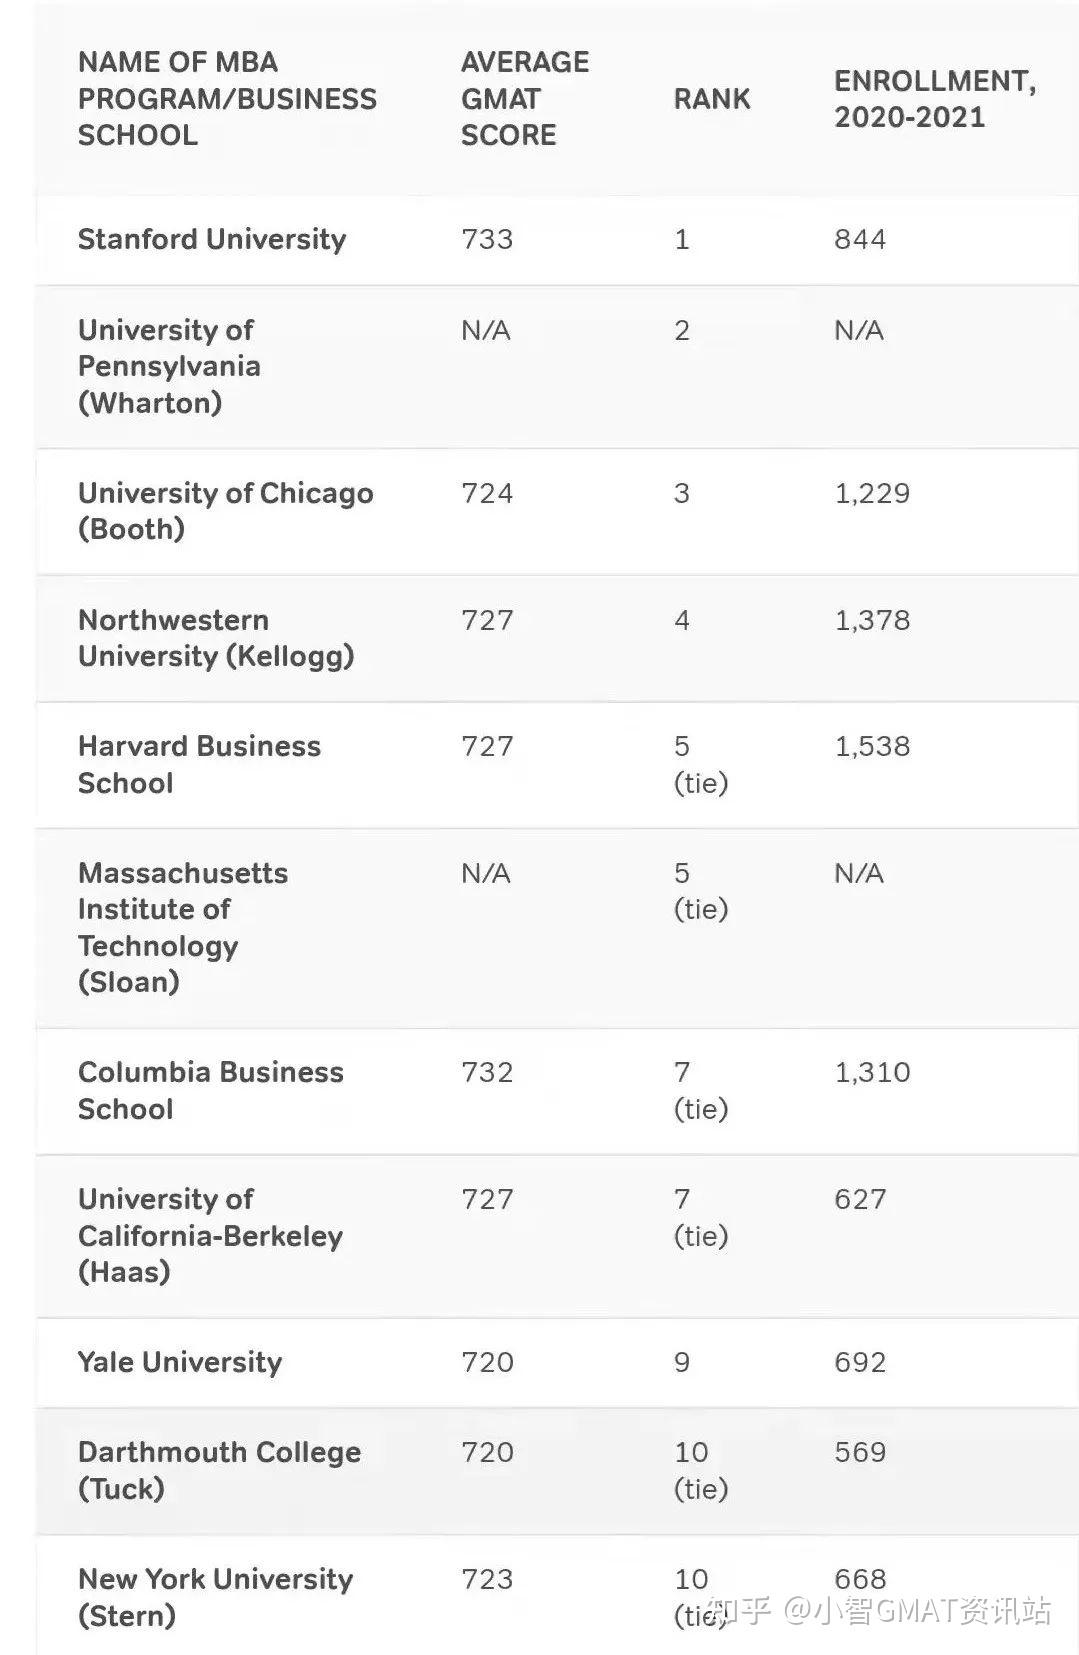Click Yale's rank number 9

(x=682, y=1362)
